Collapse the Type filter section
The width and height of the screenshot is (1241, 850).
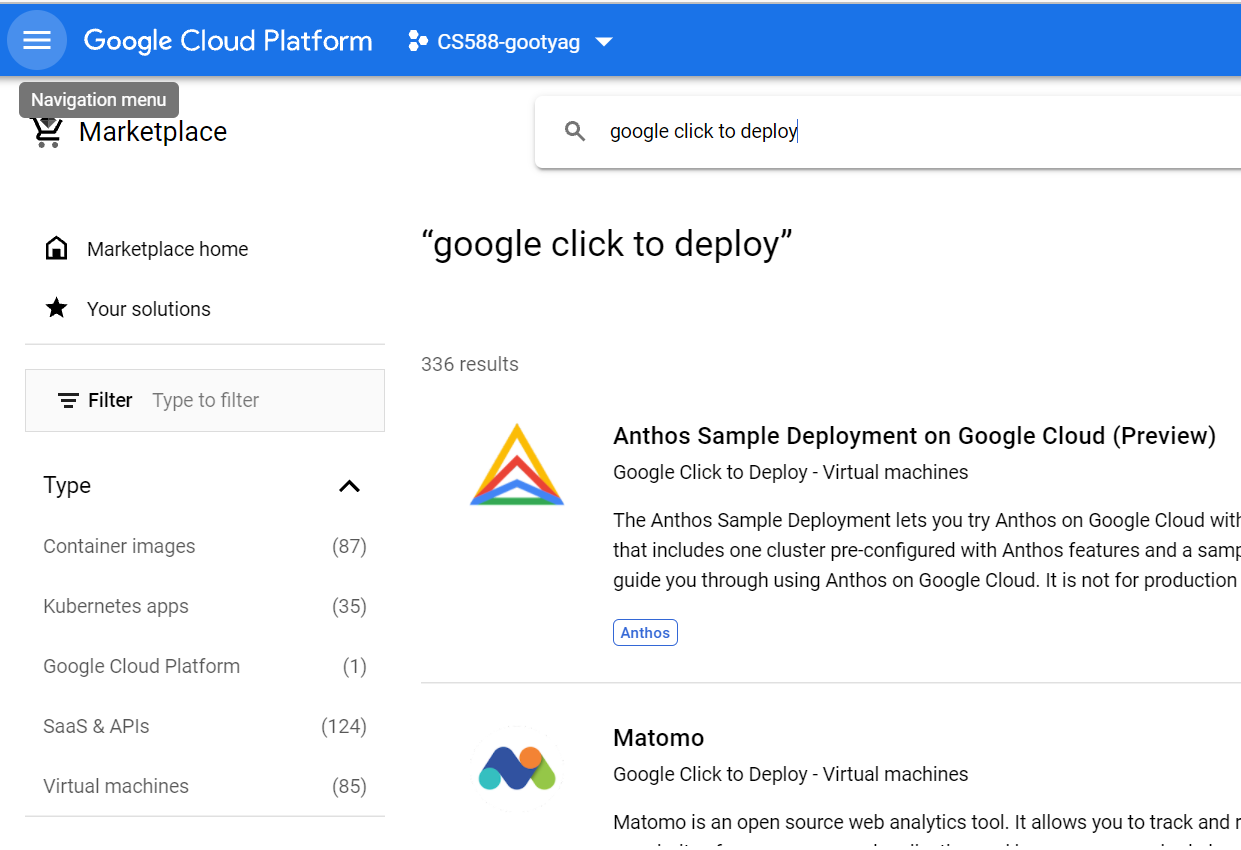[x=349, y=486]
